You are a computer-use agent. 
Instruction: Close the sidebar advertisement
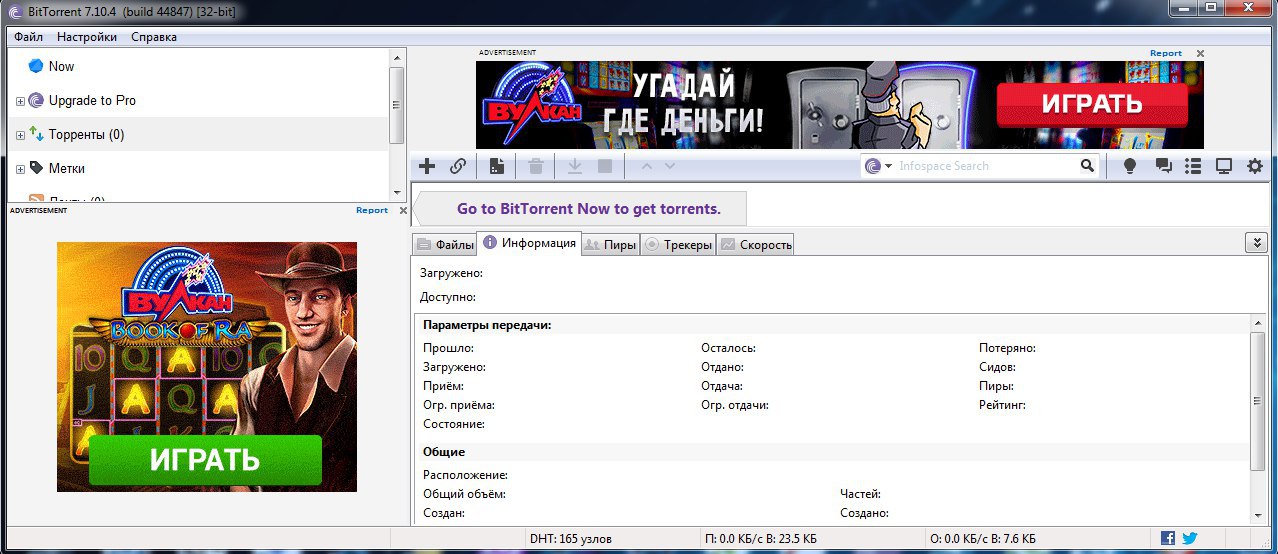point(403,210)
